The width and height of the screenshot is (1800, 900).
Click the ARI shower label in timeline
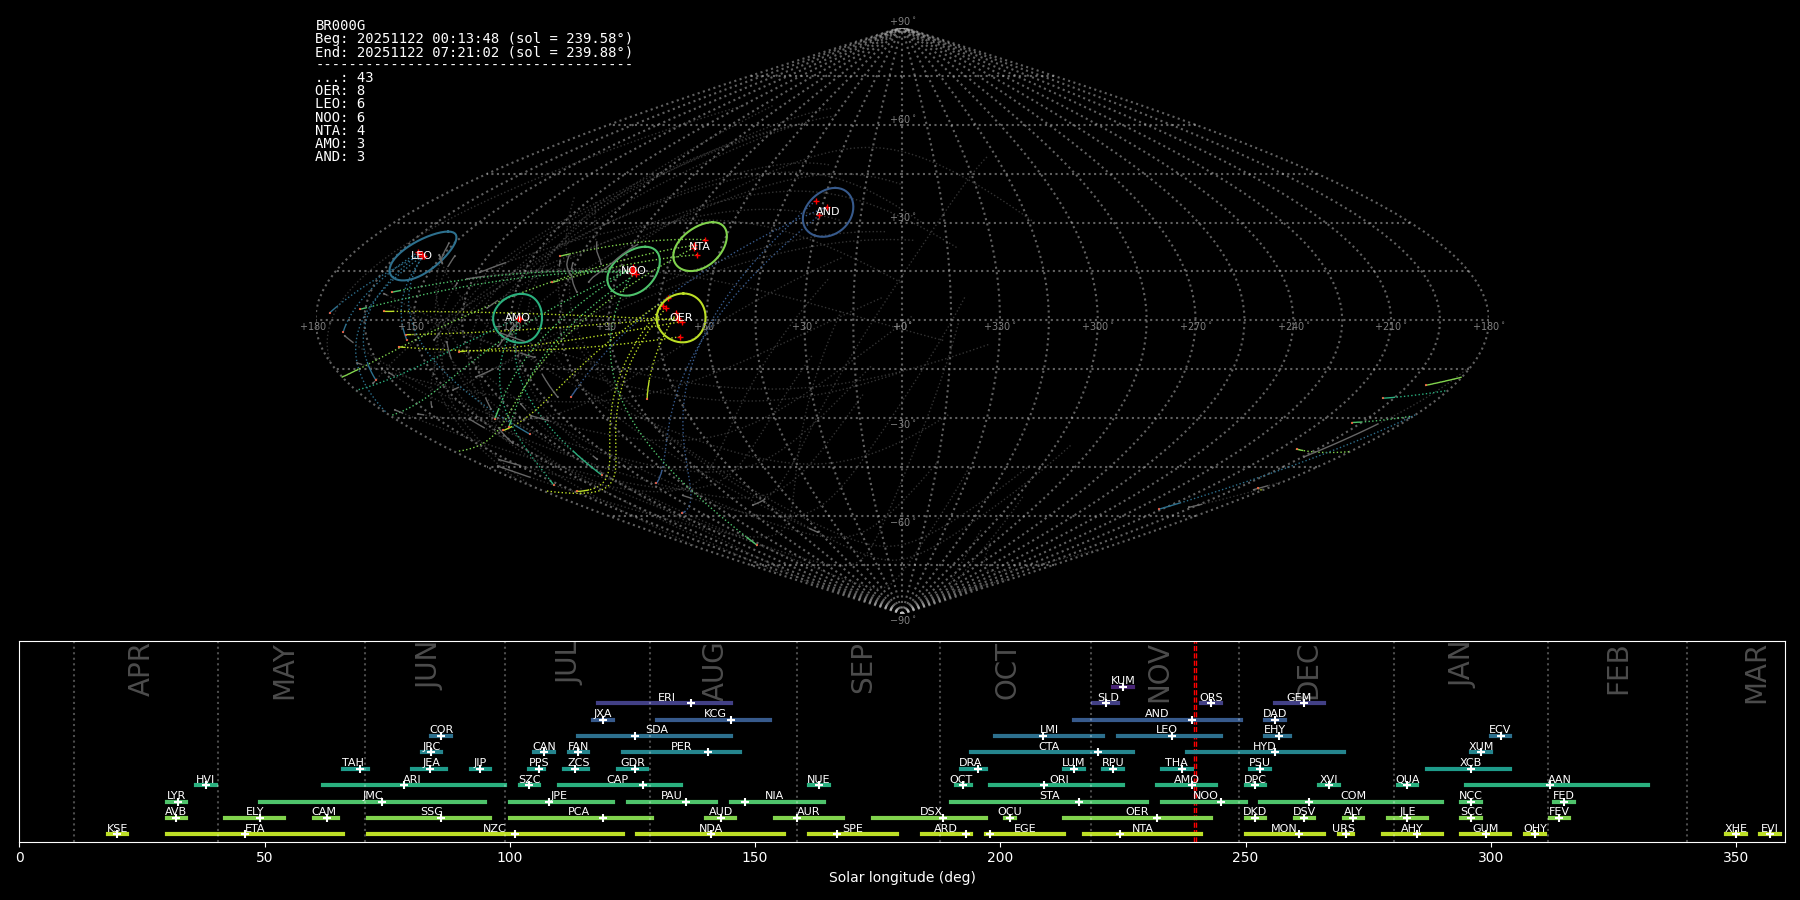point(412,779)
